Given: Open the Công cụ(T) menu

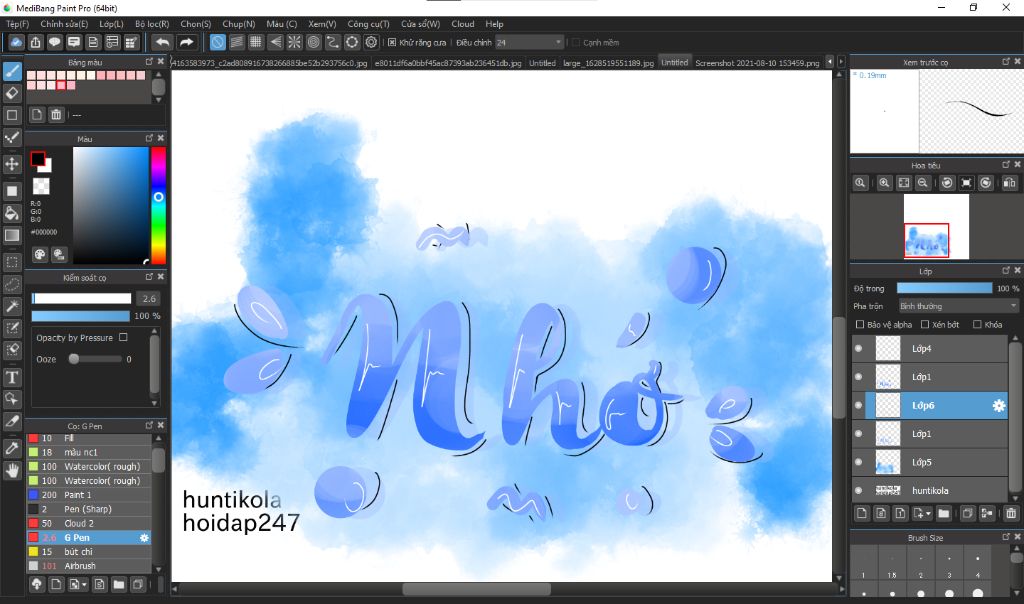Looking at the screenshot, I should (368, 24).
